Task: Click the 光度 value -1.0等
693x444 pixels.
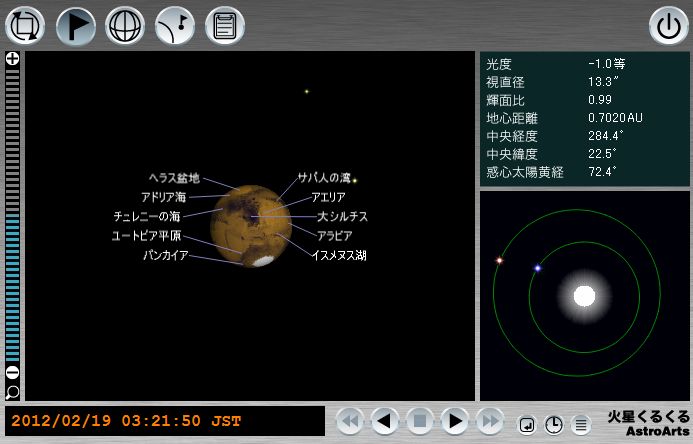Action: 607,64
